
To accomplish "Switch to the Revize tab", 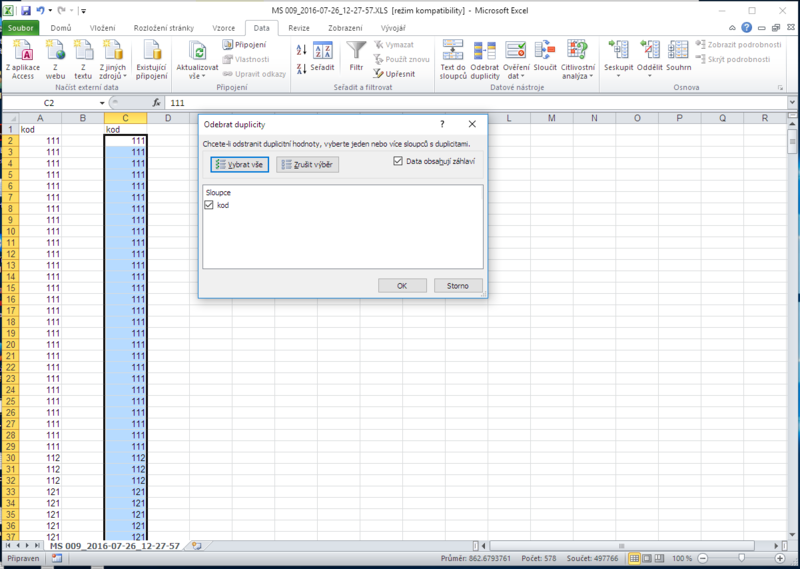I will [x=299, y=28].
